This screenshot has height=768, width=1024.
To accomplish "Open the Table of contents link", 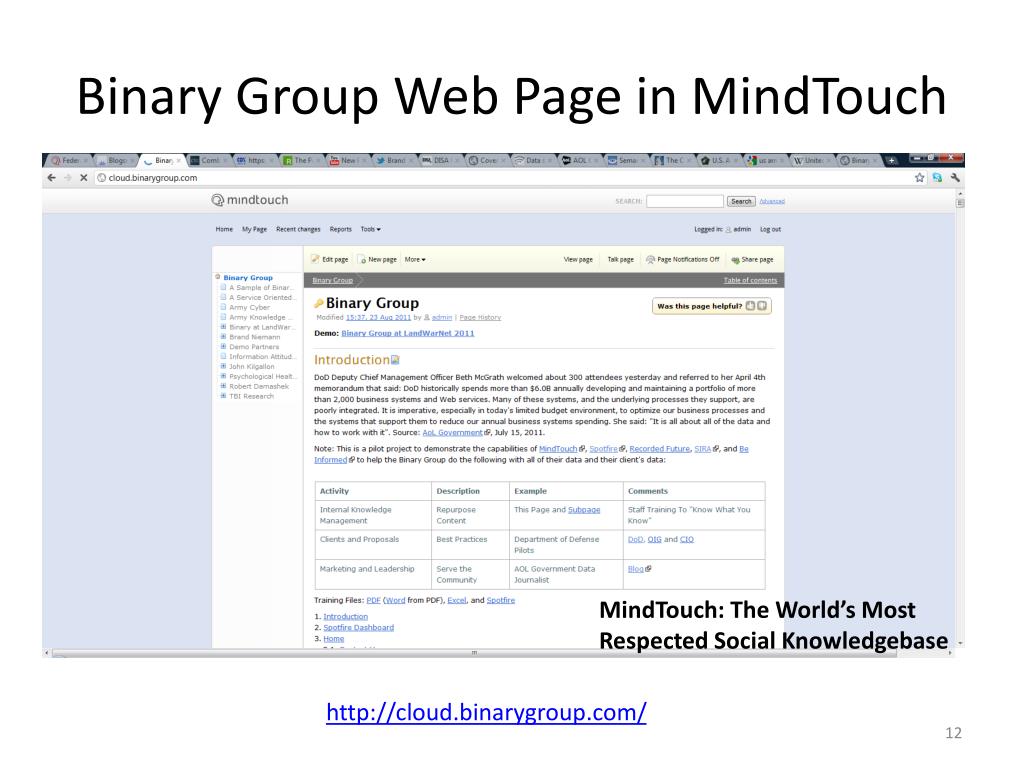I will tap(750, 280).
